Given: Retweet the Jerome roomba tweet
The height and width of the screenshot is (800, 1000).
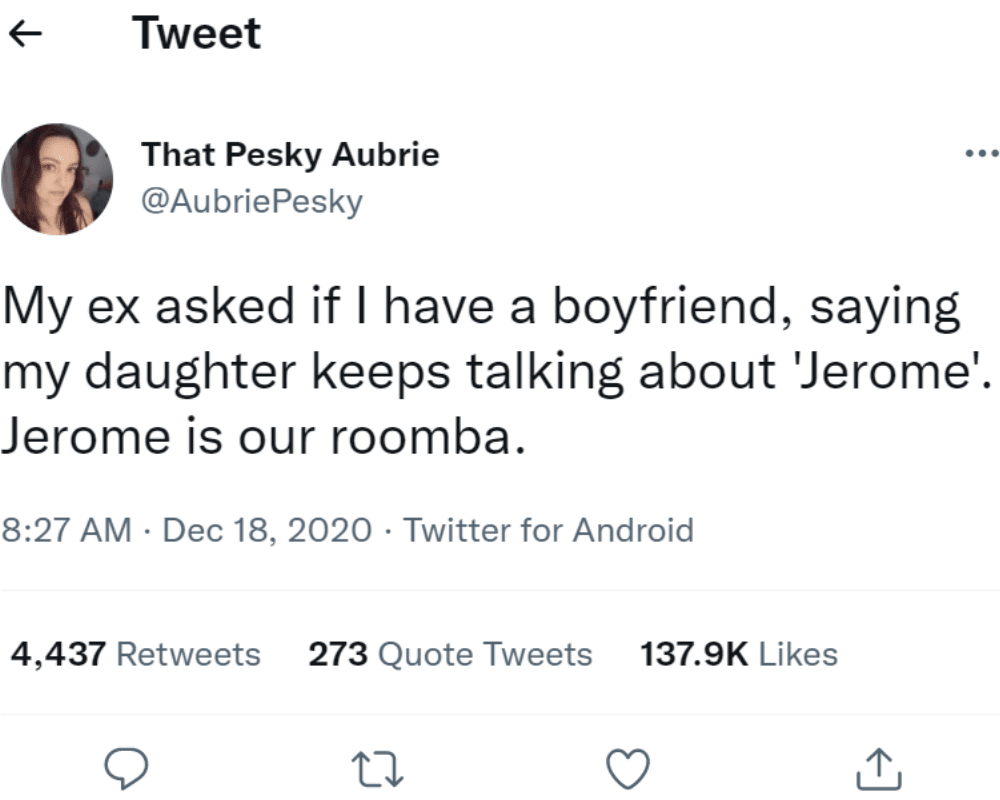Looking at the screenshot, I should [380, 768].
